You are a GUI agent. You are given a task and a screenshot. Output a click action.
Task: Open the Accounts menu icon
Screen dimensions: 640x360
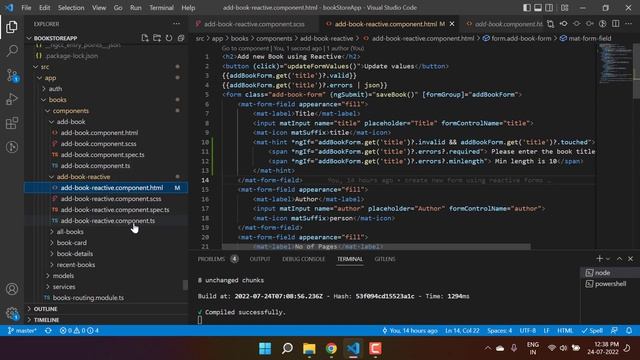coord(12,289)
